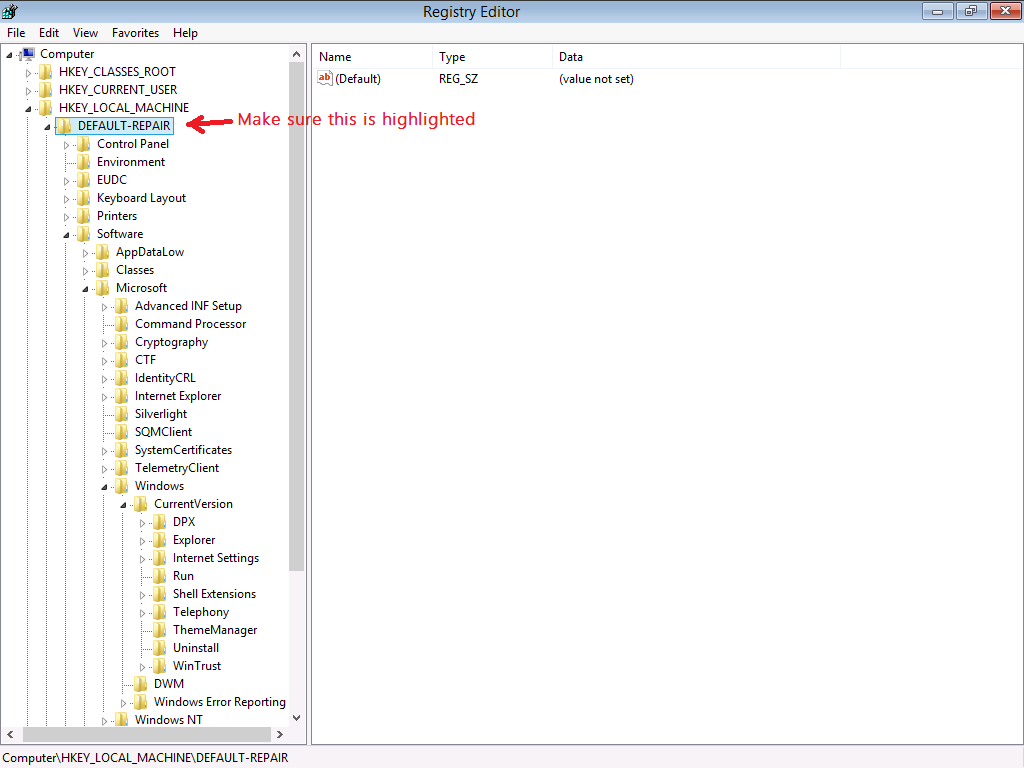Click the Silverlight folder icon
Screen dimensions: 1024x768
(122, 414)
